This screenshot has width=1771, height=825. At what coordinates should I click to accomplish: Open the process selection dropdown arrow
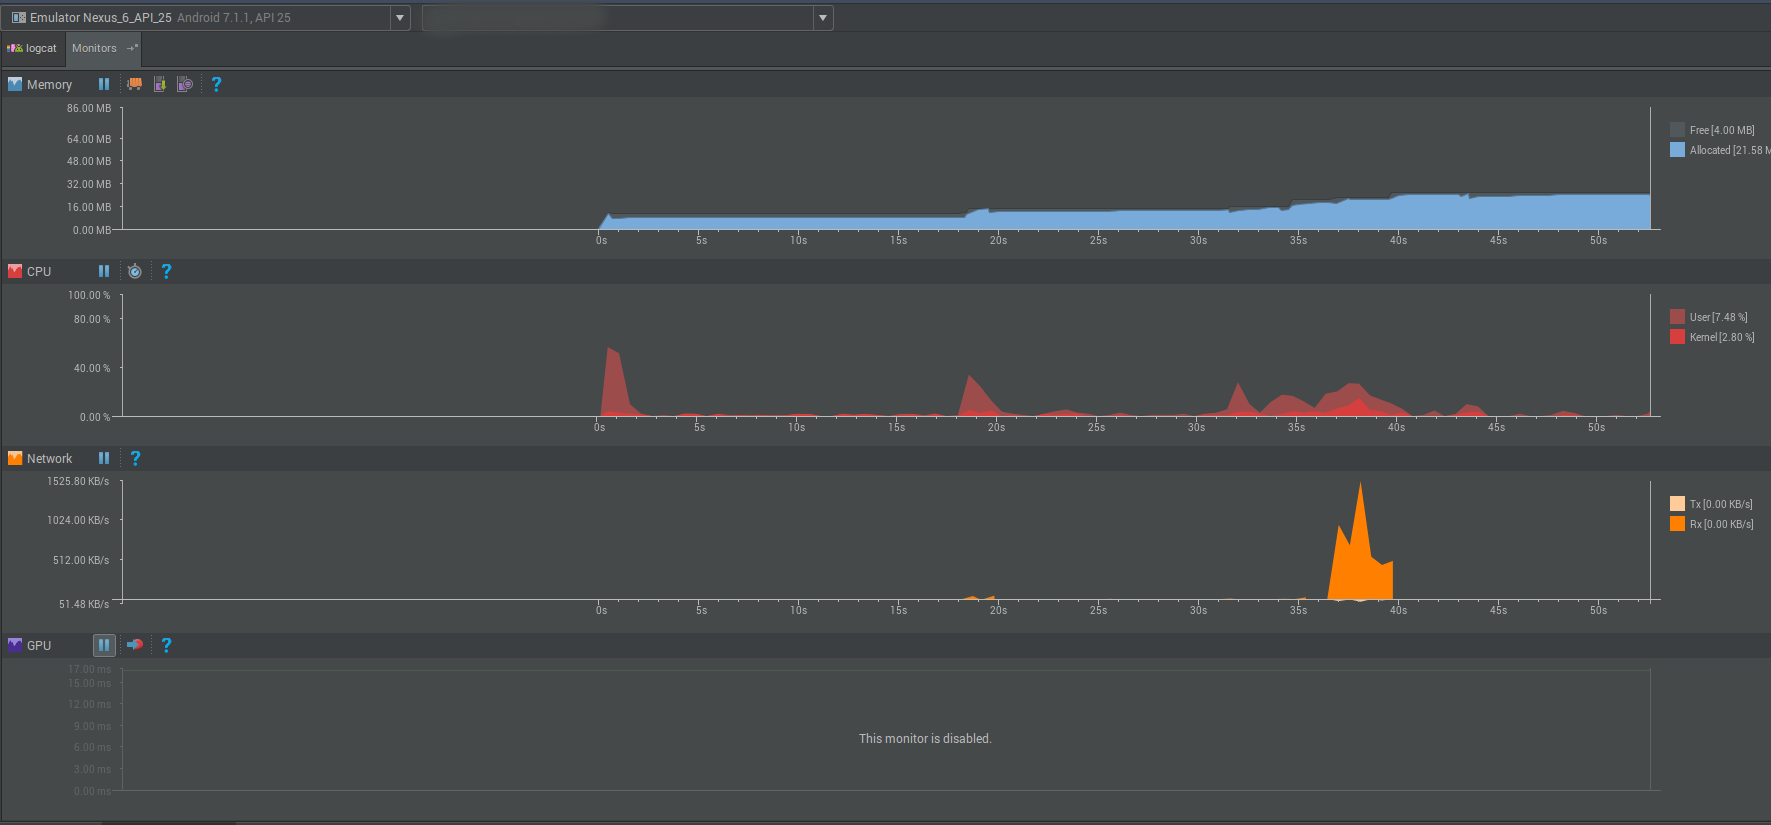pyautogui.click(x=822, y=18)
